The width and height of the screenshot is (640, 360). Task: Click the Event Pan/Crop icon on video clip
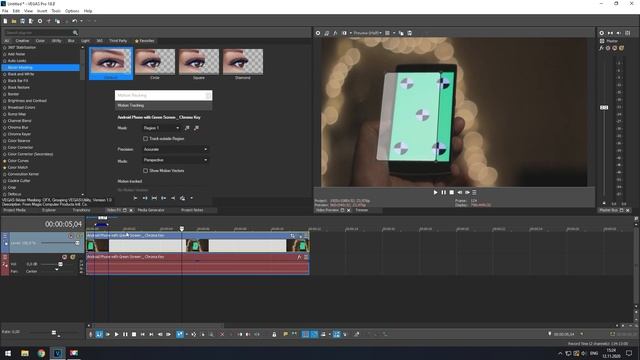click(292, 236)
